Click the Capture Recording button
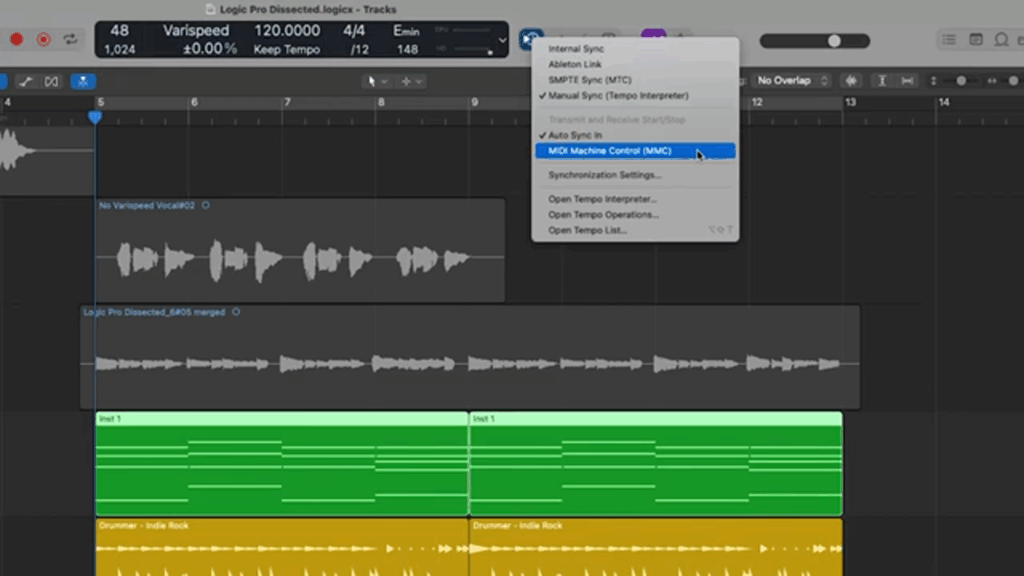1024x576 pixels. click(43, 40)
